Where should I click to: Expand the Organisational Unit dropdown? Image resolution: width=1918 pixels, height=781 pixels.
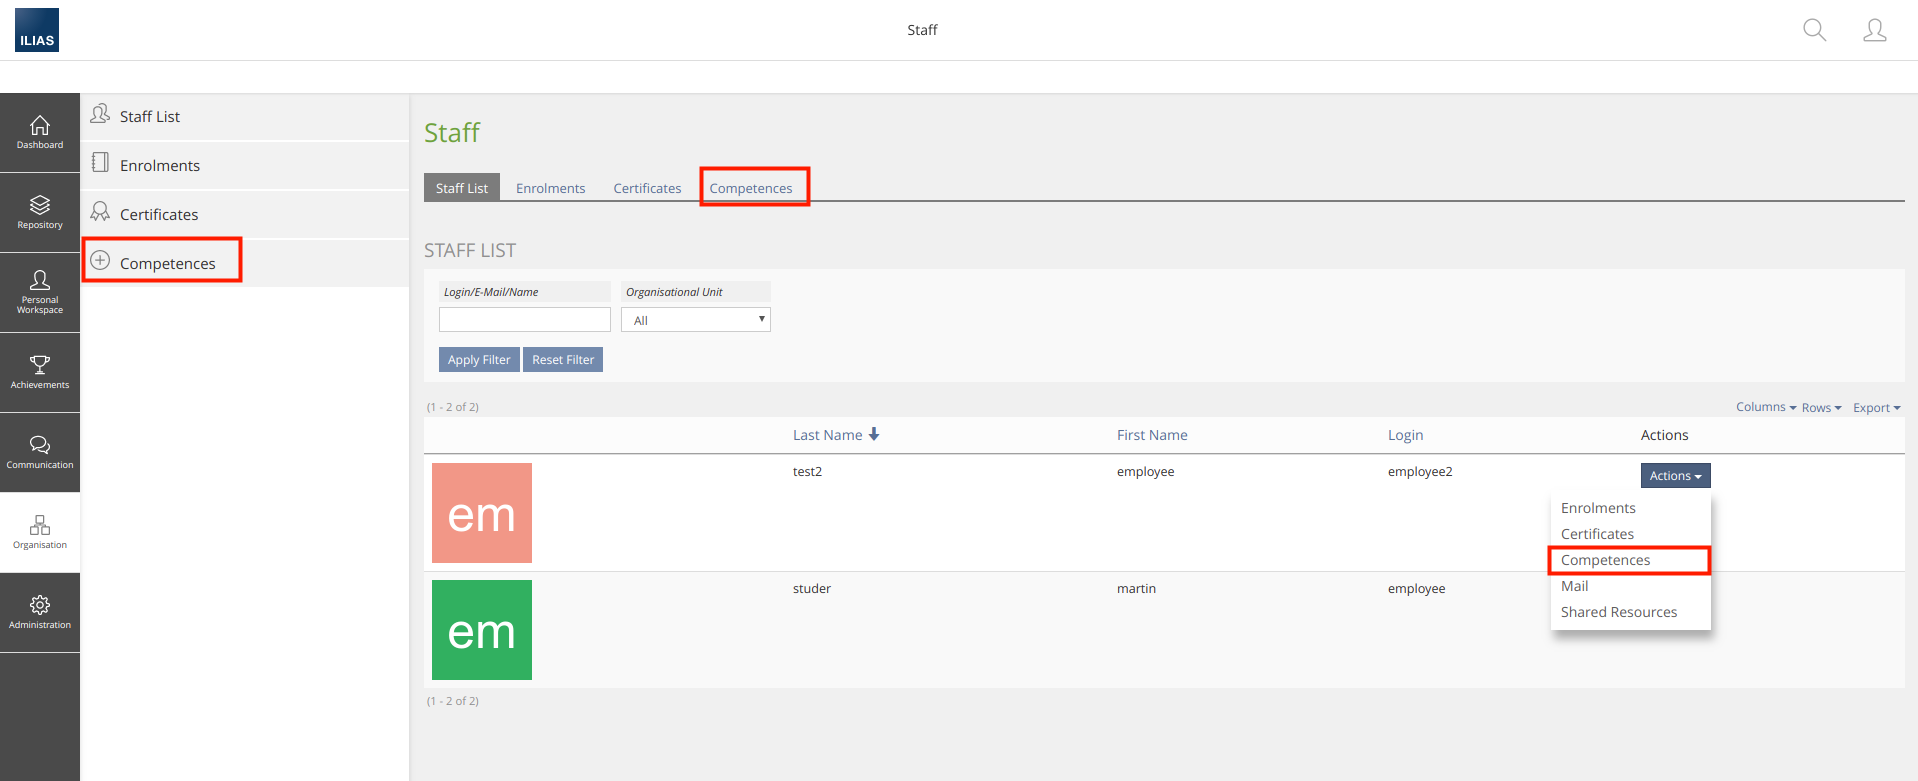pyautogui.click(x=695, y=320)
